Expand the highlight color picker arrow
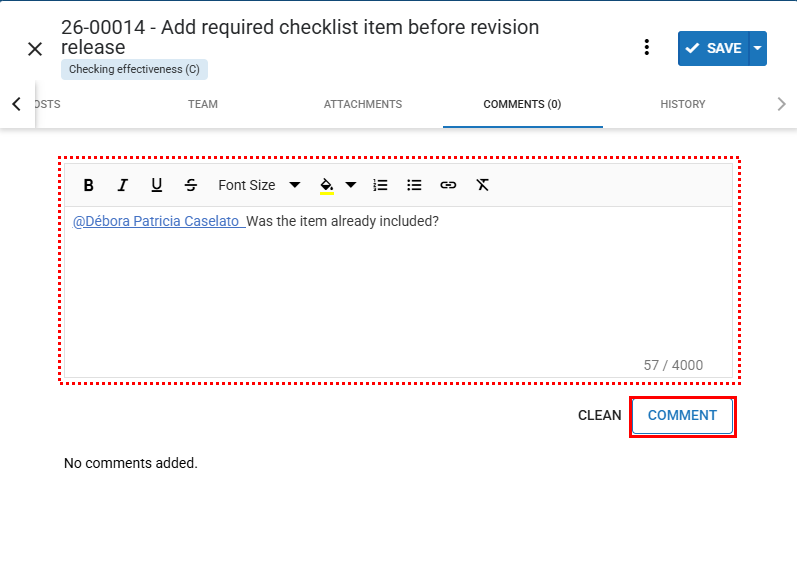 [351, 185]
